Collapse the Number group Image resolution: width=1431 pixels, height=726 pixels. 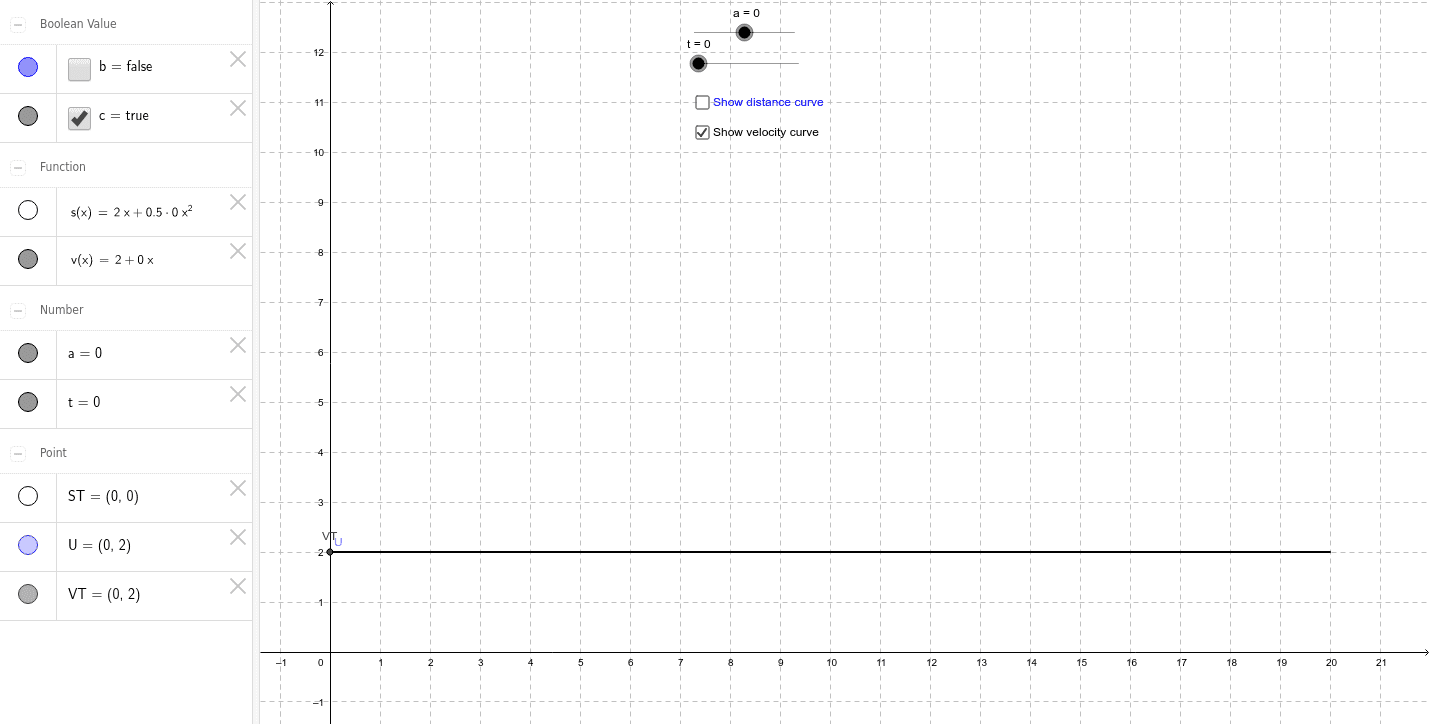point(18,310)
